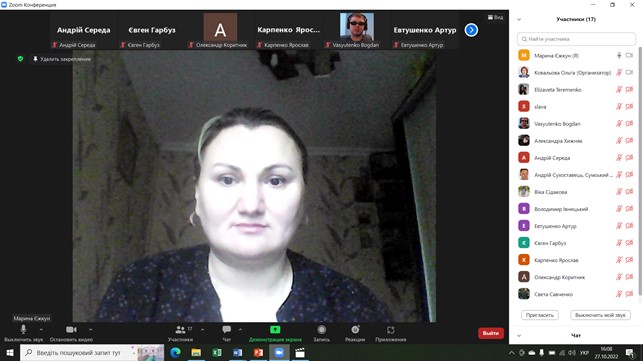The image size is (643, 361).
Task: Select Андрій Середа video tile
Action: tap(83, 31)
